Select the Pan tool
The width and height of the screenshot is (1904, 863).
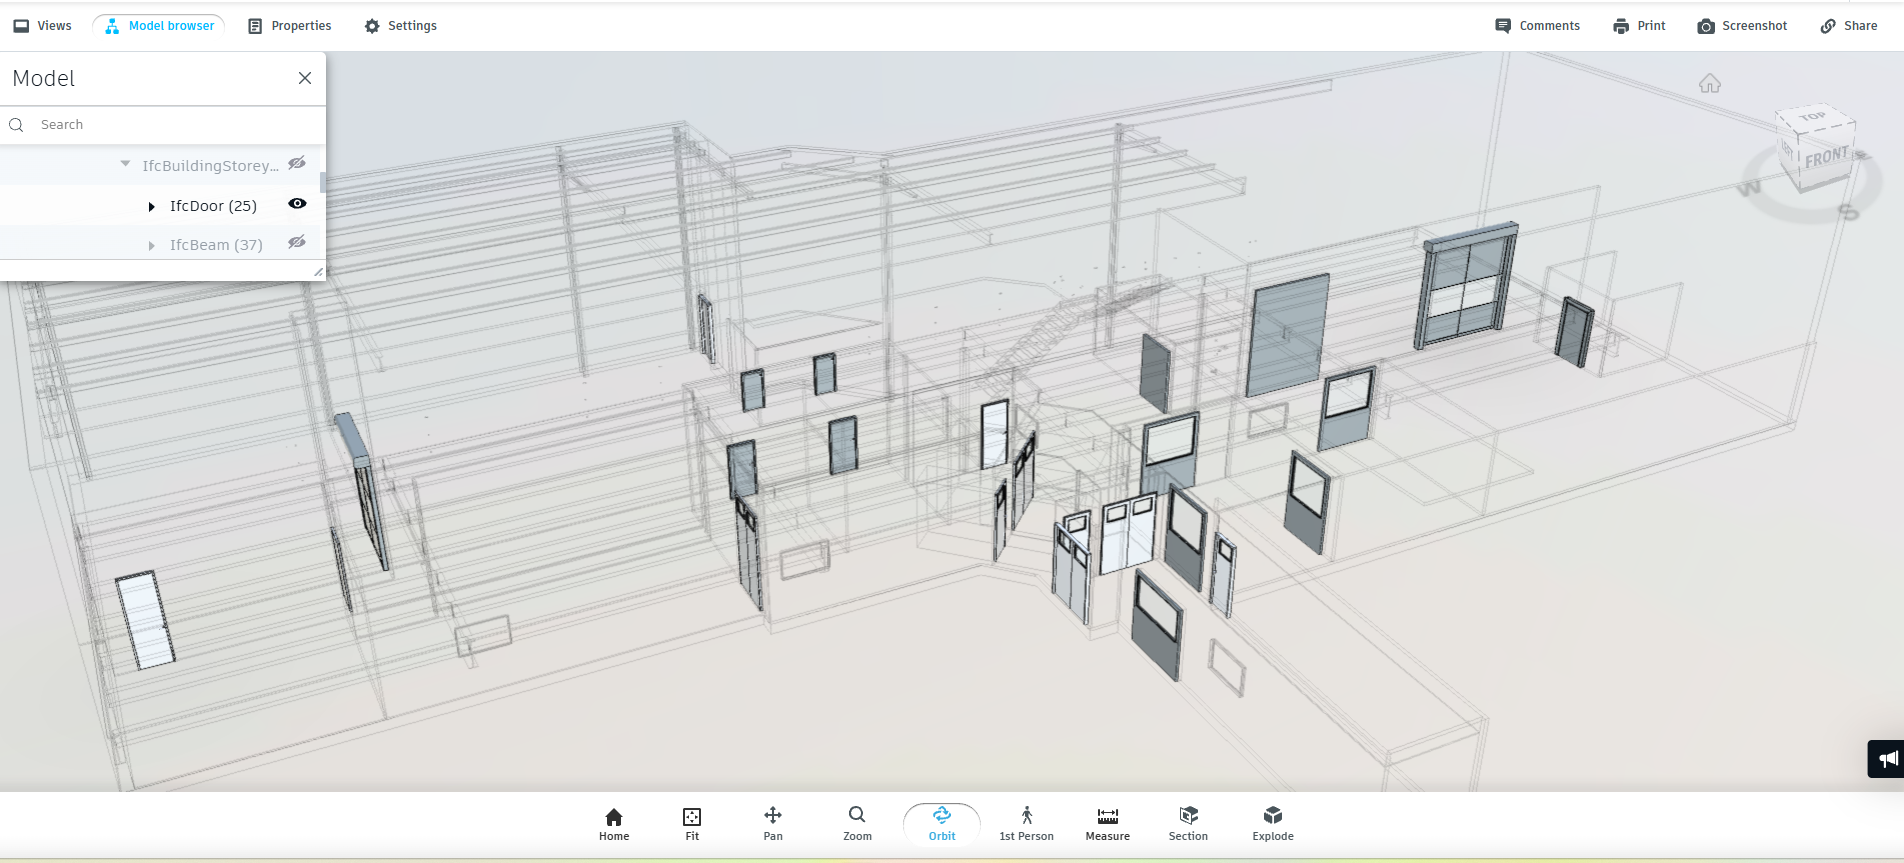tap(773, 824)
